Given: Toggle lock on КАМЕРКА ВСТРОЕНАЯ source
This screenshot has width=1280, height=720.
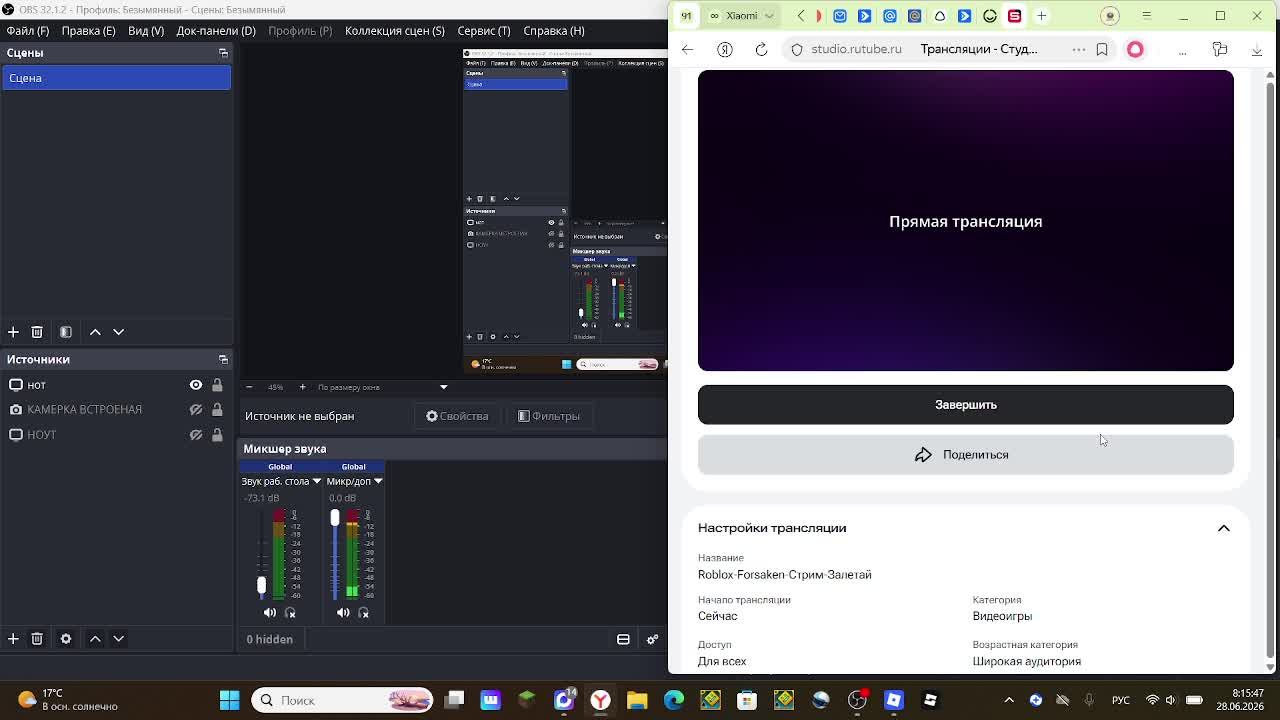Looking at the screenshot, I should click(x=217, y=410).
